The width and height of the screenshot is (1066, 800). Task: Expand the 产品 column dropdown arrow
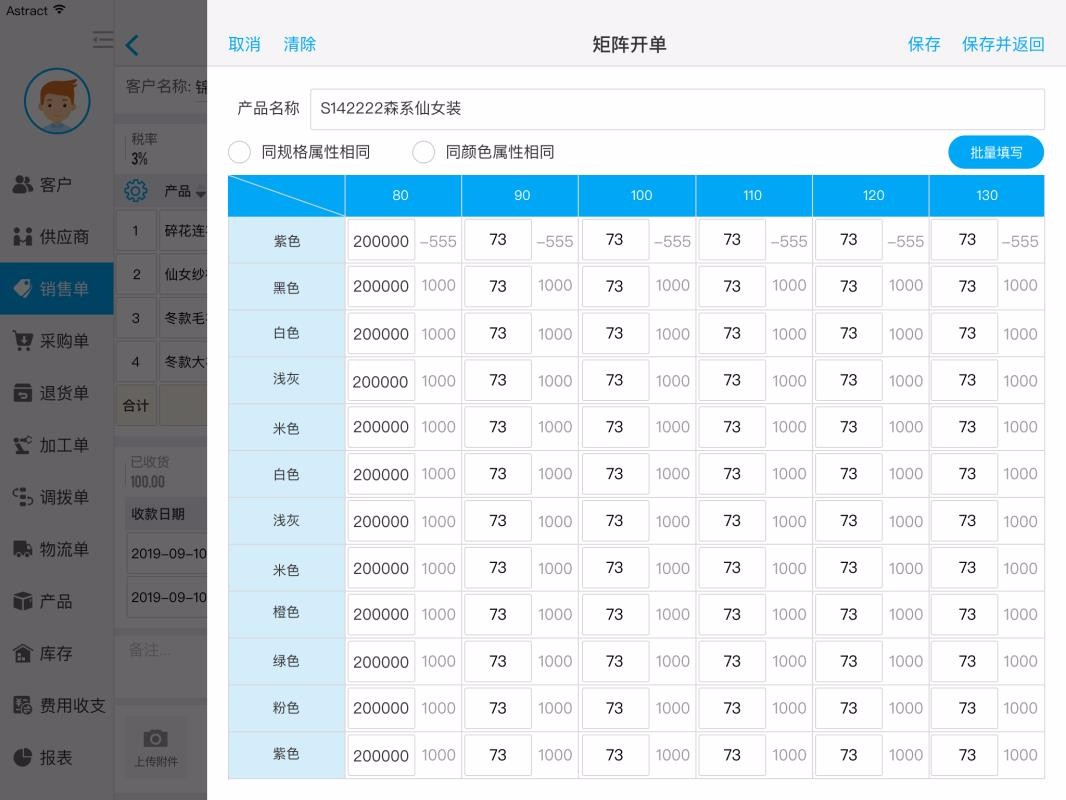[x=201, y=194]
